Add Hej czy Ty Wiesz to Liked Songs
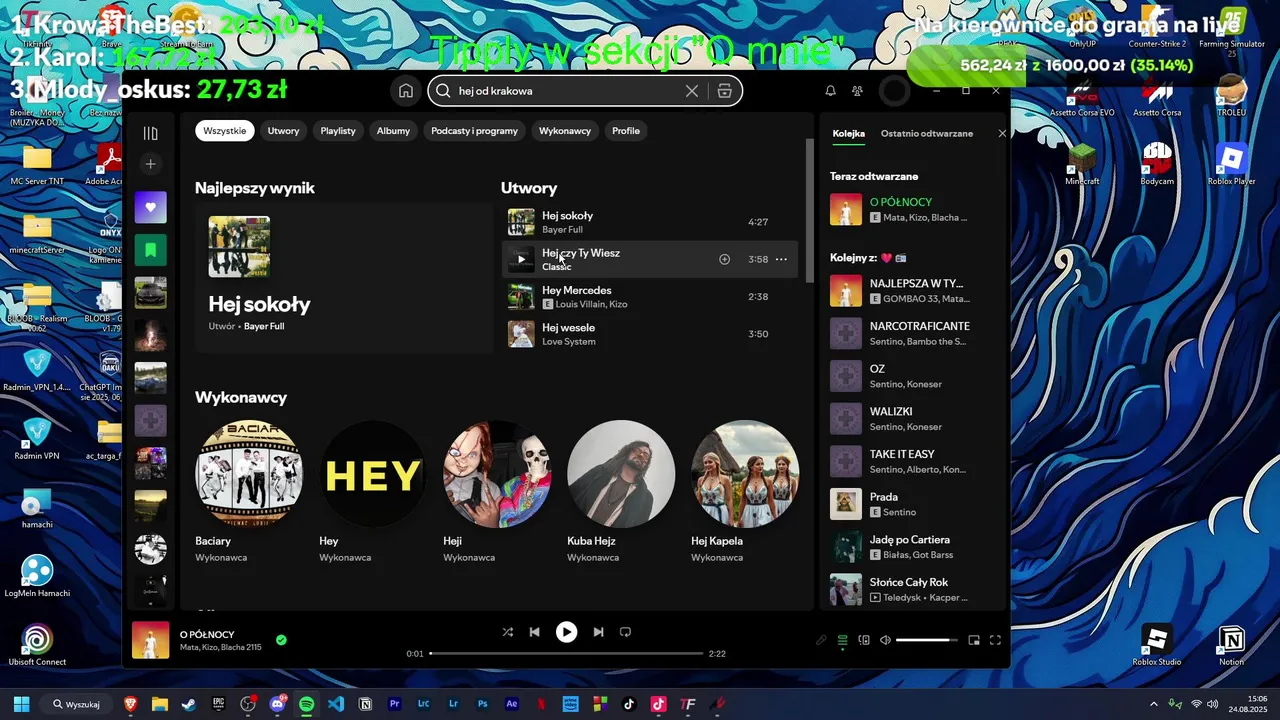Viewport: 1280px width, 720px height. point(725,259)
